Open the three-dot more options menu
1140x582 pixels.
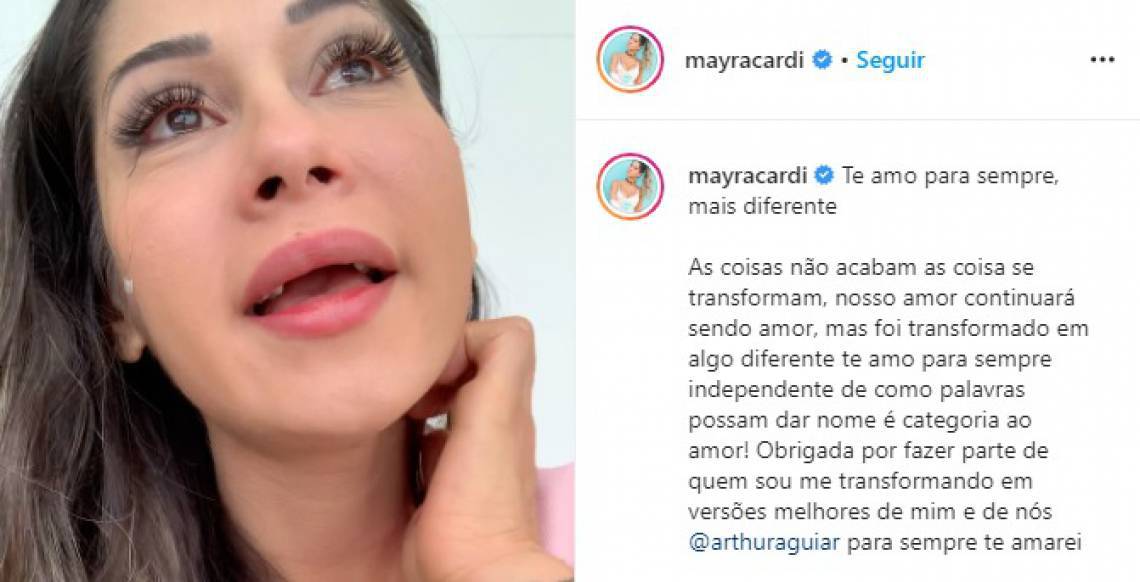point(1102,60)
